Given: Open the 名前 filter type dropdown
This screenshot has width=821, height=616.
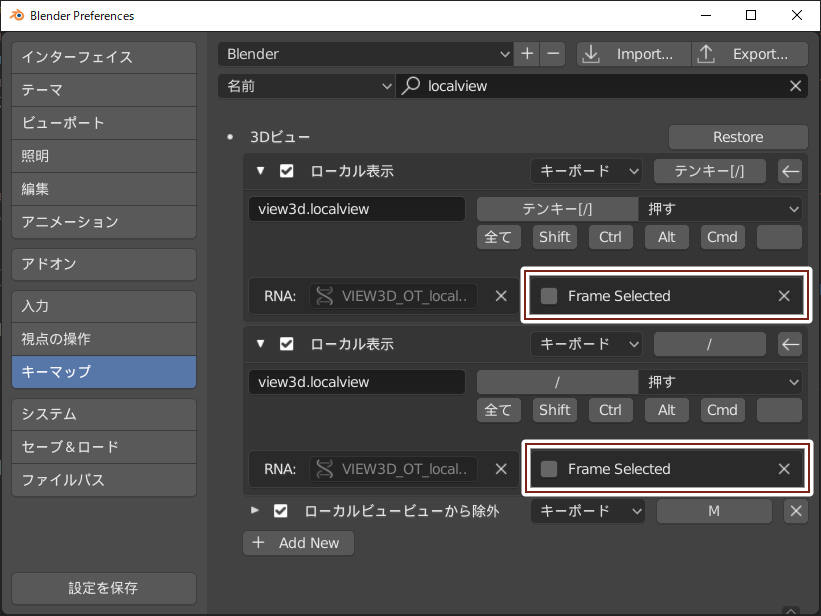Looking at the screenshot, I should [306, 86].
